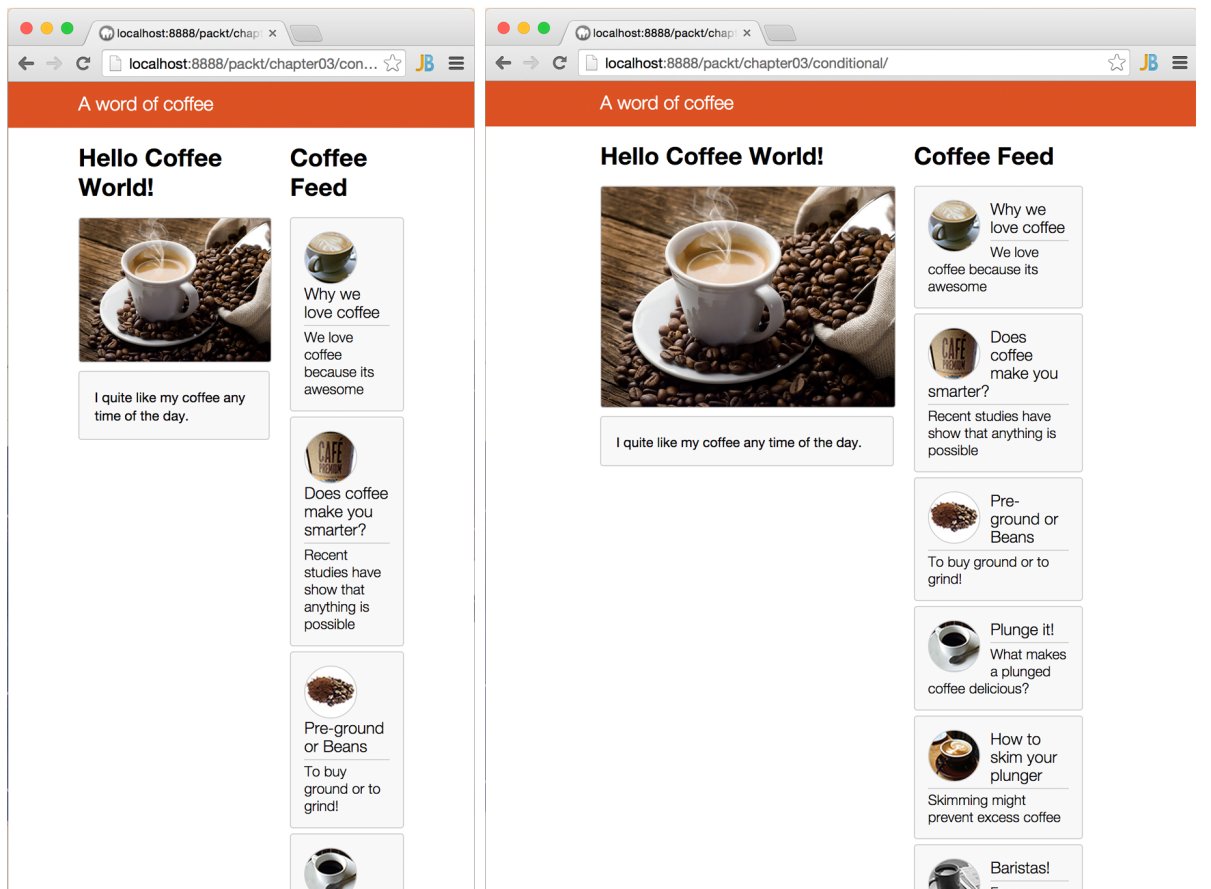
Task: Click the address bar in left window
Action: (254, 64)
